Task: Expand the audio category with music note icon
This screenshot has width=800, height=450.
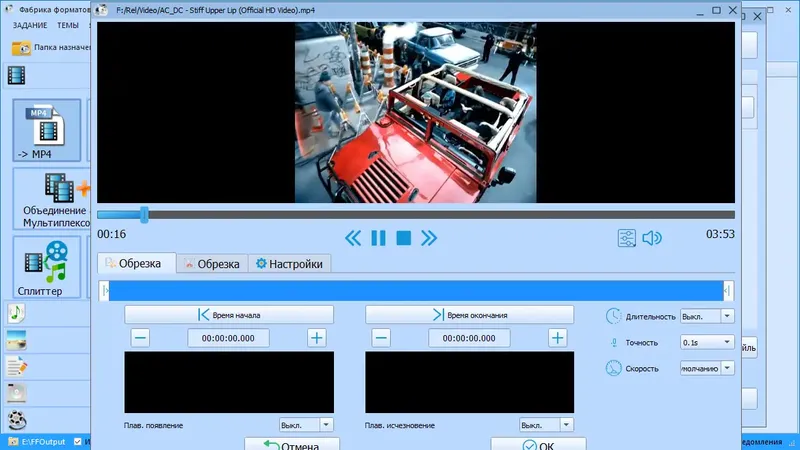Action: 16,313
